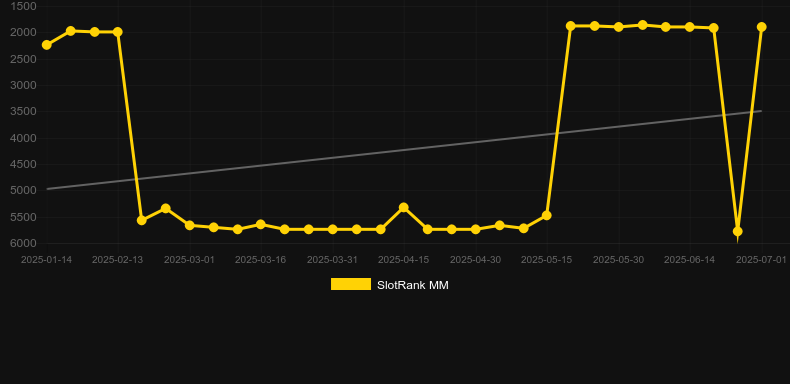The image size is (790, 384).
Task: Click the 2025-04-15 x-axis label
Action: point(404,260)
